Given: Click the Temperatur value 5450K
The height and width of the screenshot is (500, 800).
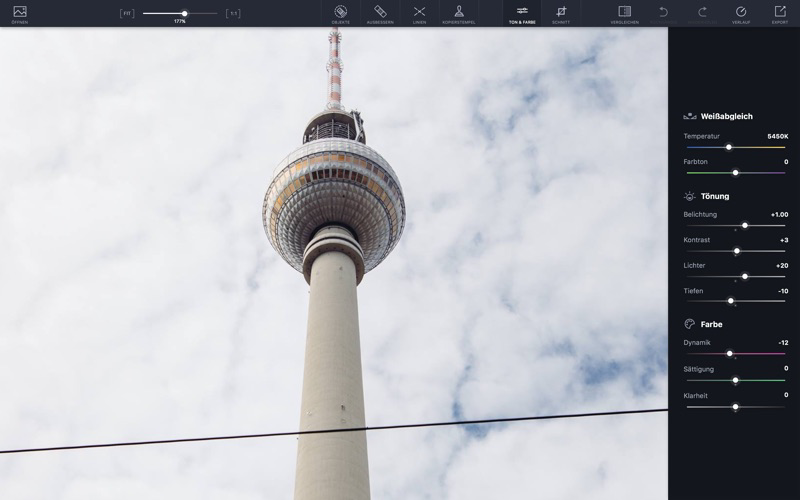Looking at the screenshot, I should pos(778,136).
